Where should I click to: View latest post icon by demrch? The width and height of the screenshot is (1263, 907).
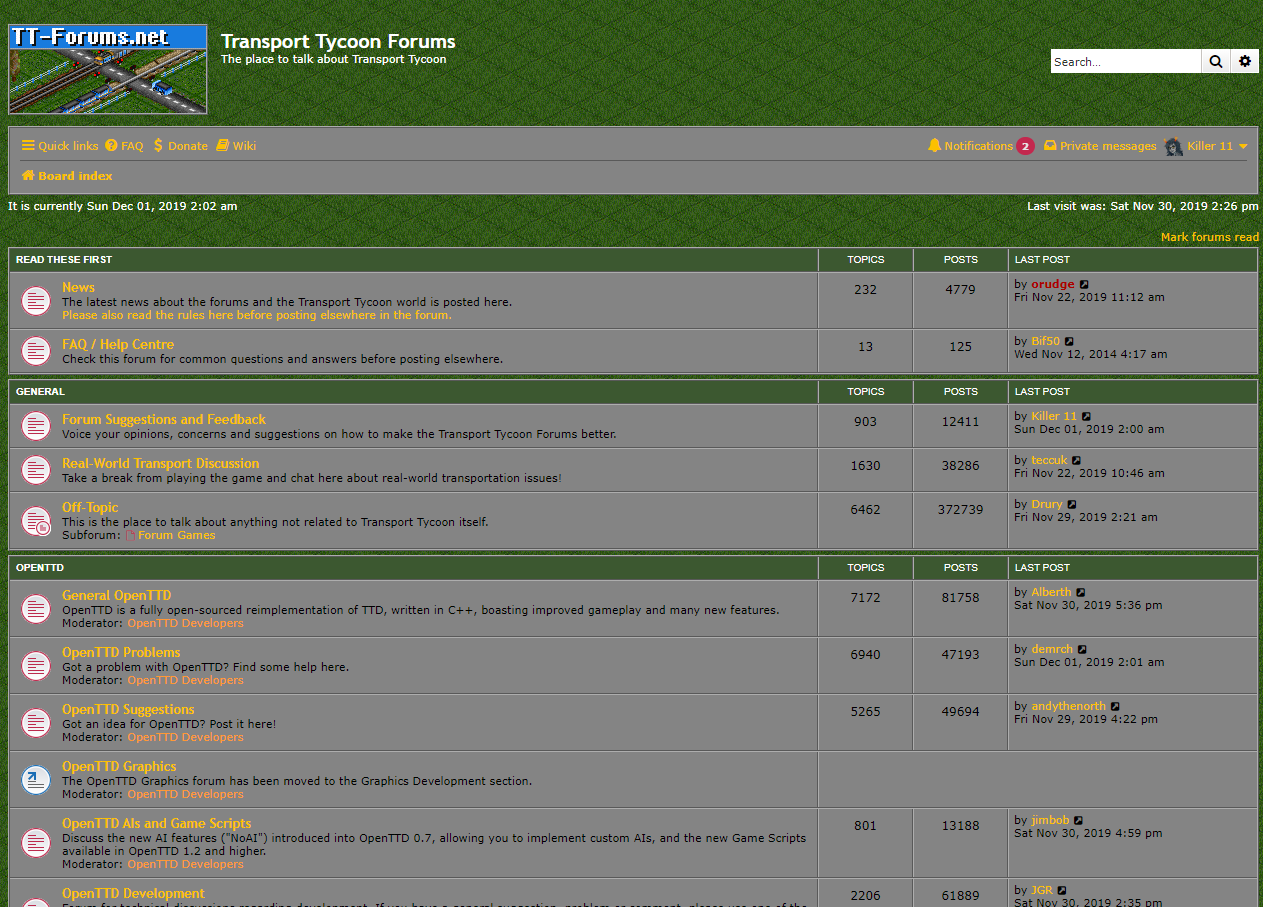tap(1082, 650)
